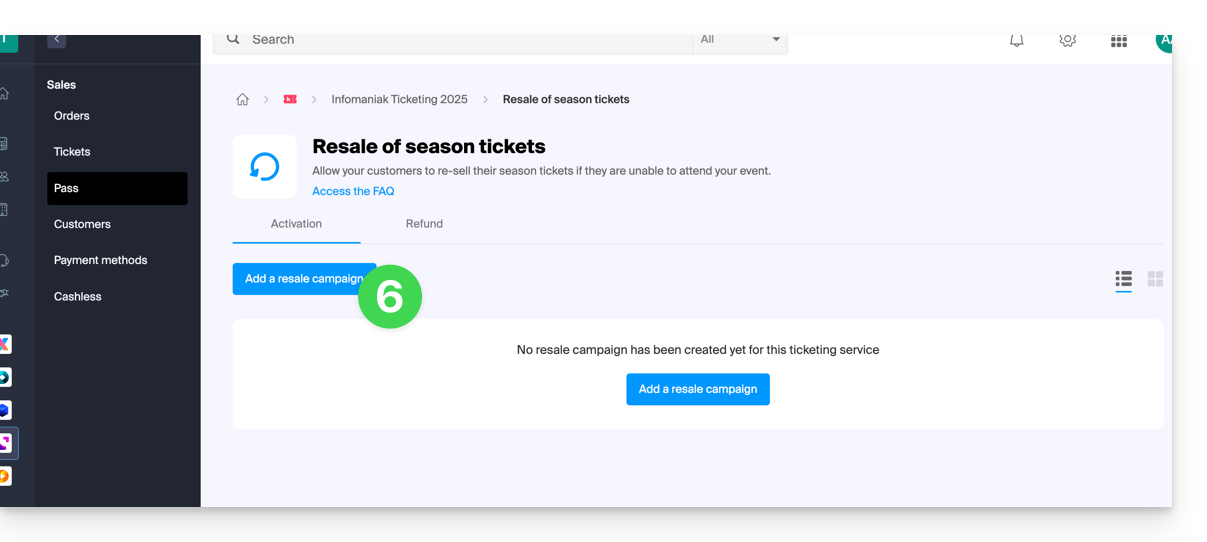Viewport: 1207px width, 542px height.
Task: Open the notifications bell
Action: coord(1016,41)
